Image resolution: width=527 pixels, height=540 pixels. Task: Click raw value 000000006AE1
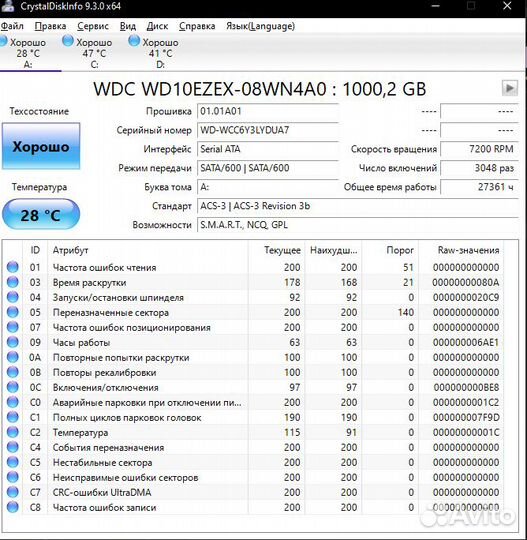pos(466,342)
